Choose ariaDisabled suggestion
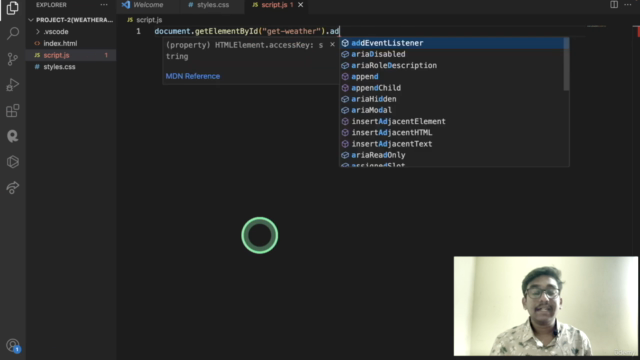The height and width of the screenshot is (360, 640). coord(452,54)
